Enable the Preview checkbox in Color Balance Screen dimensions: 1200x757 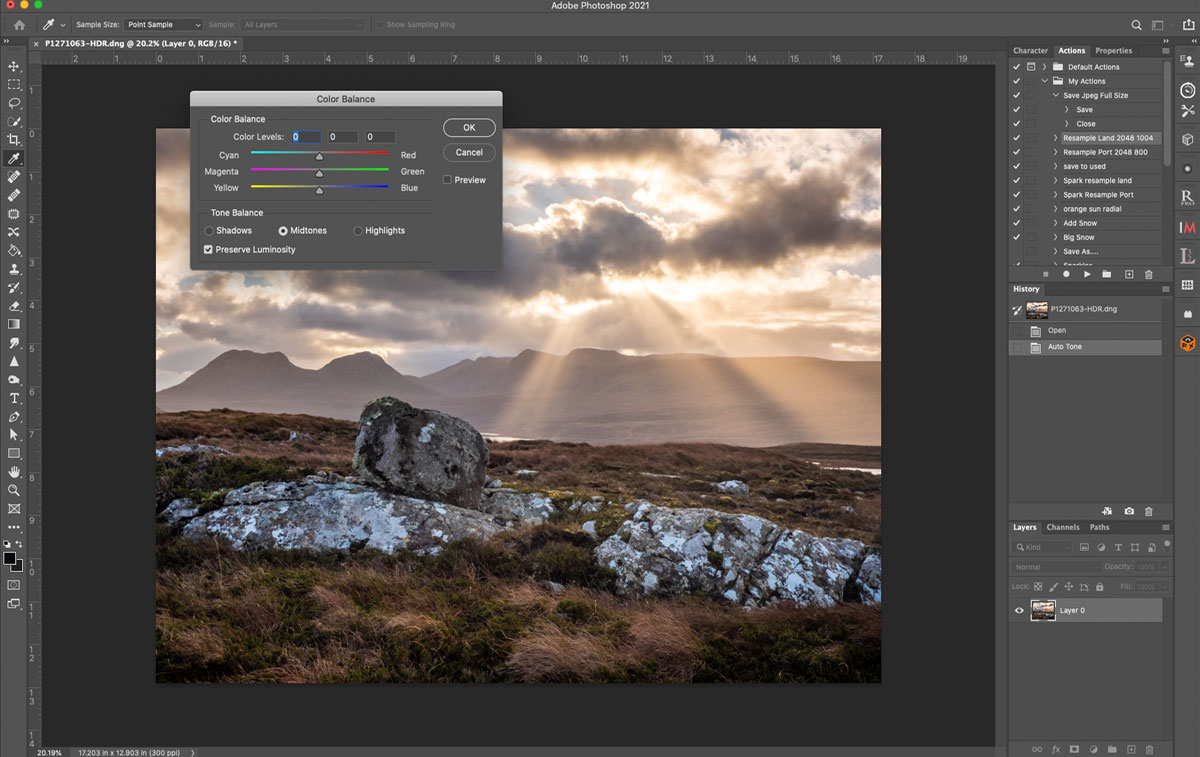tap(447, 180)
